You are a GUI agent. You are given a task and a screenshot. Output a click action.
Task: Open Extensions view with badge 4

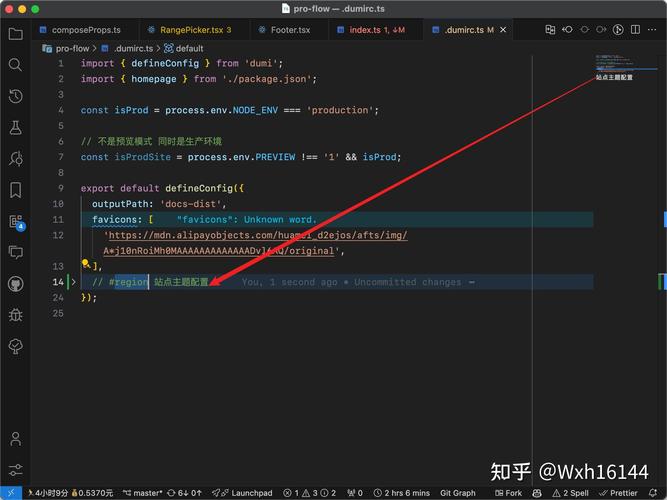[x=16, y=222]
